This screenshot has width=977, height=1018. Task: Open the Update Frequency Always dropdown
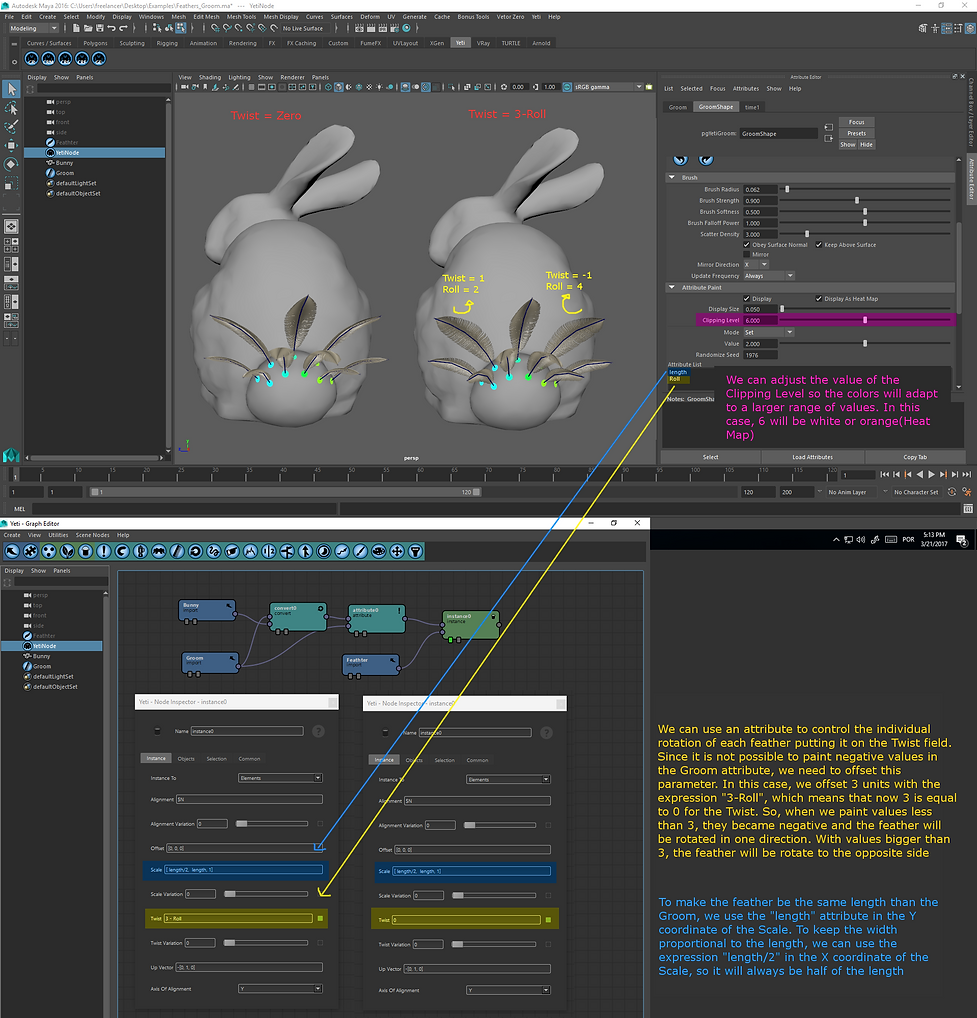click(769, 276)
